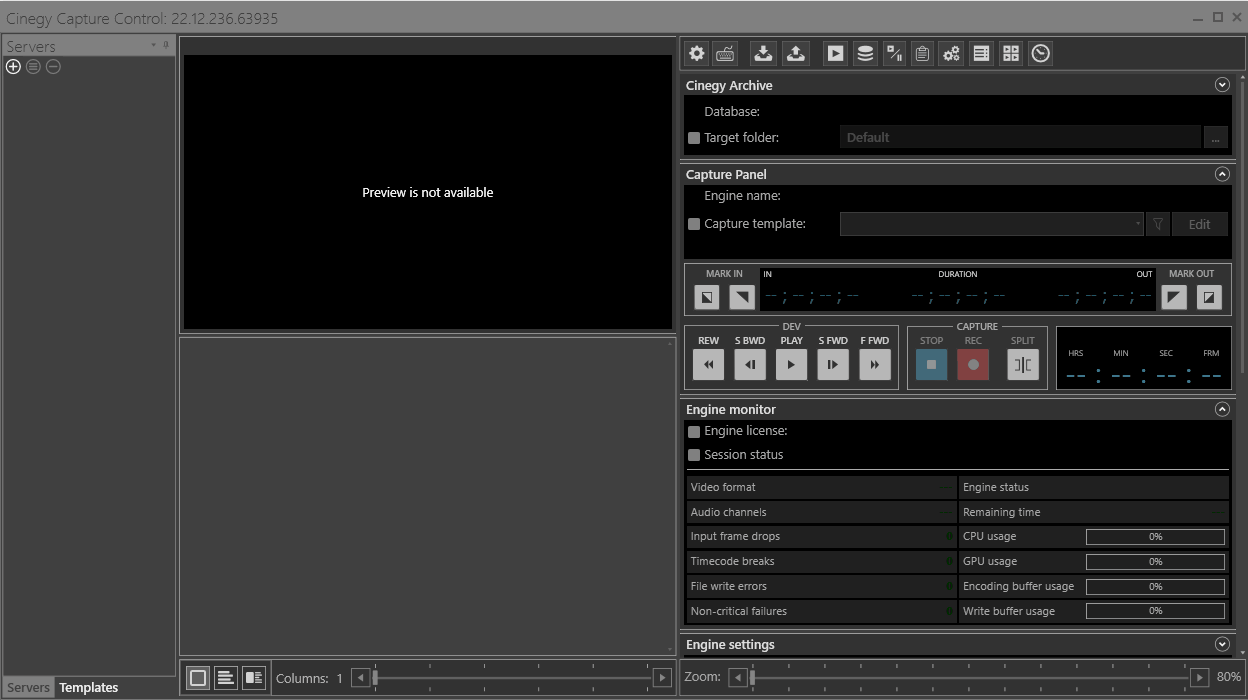
Task: Switch to the Templates tab
Action: [x=88, y=687]
